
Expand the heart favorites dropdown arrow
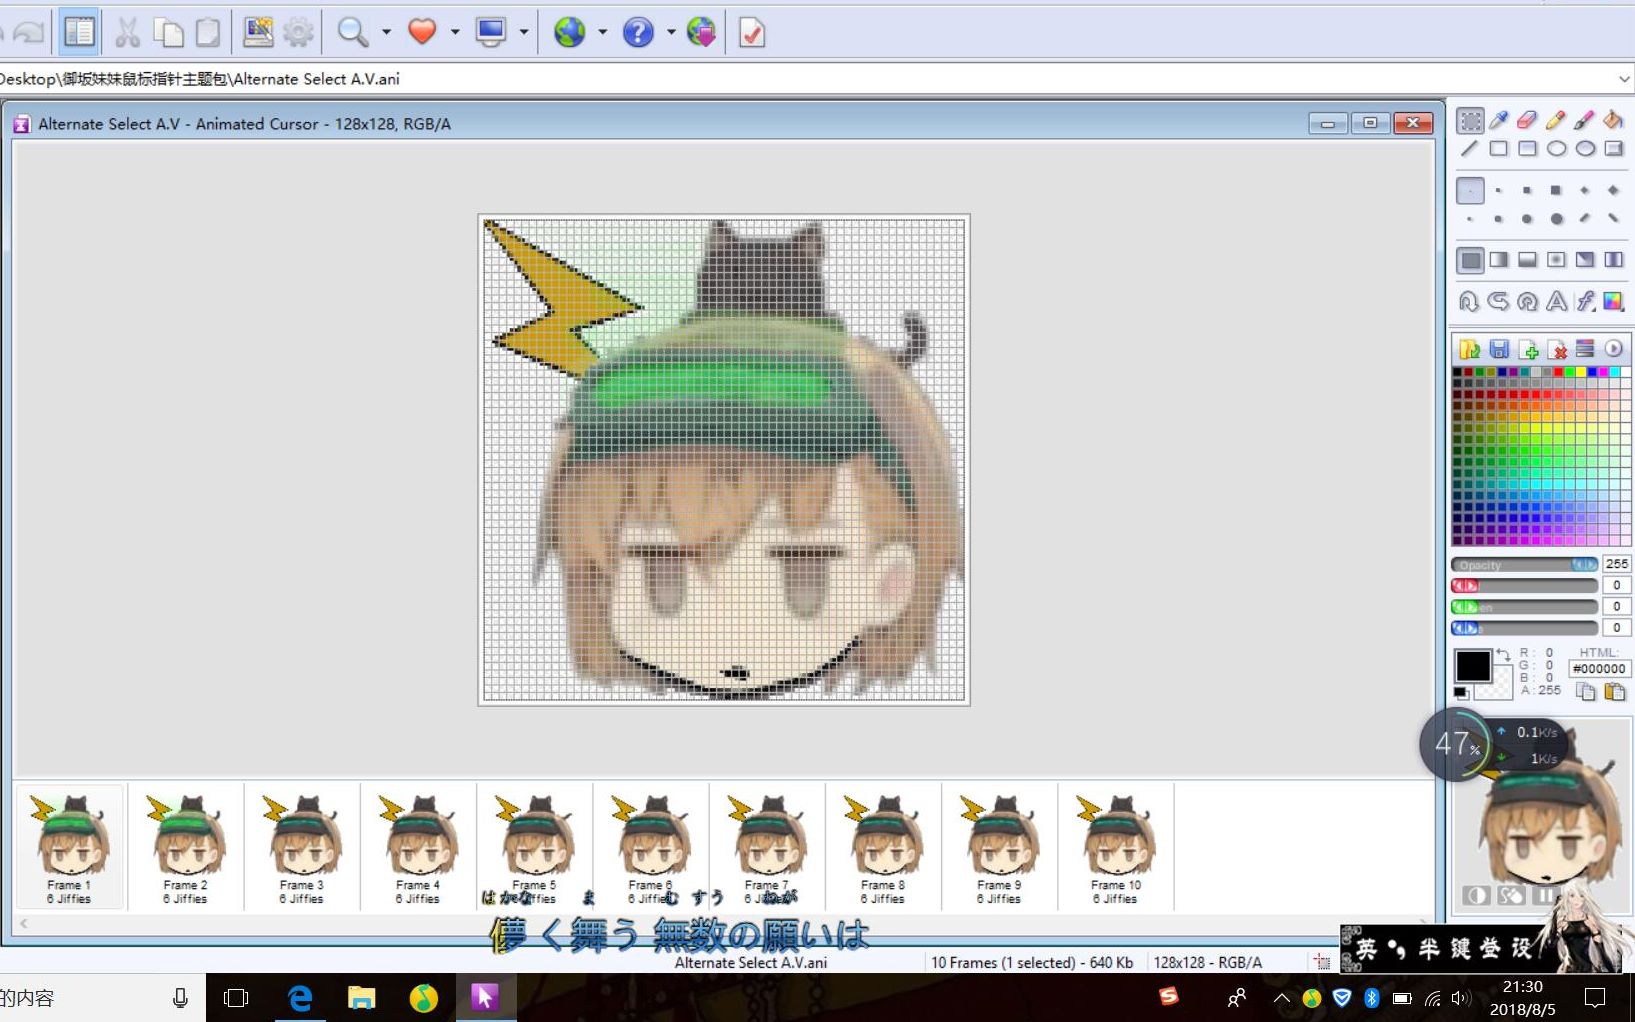tap(455, 33)
